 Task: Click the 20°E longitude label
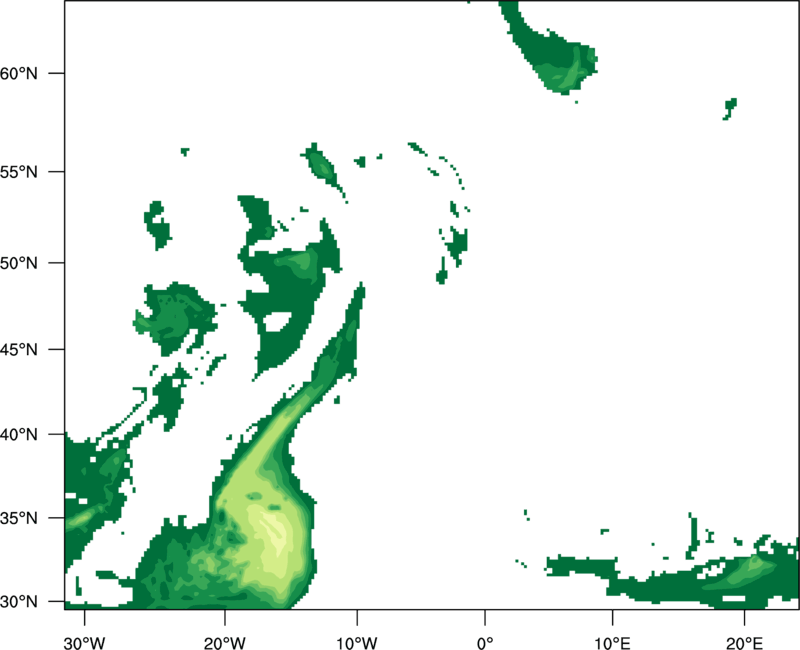coord(744,643)
